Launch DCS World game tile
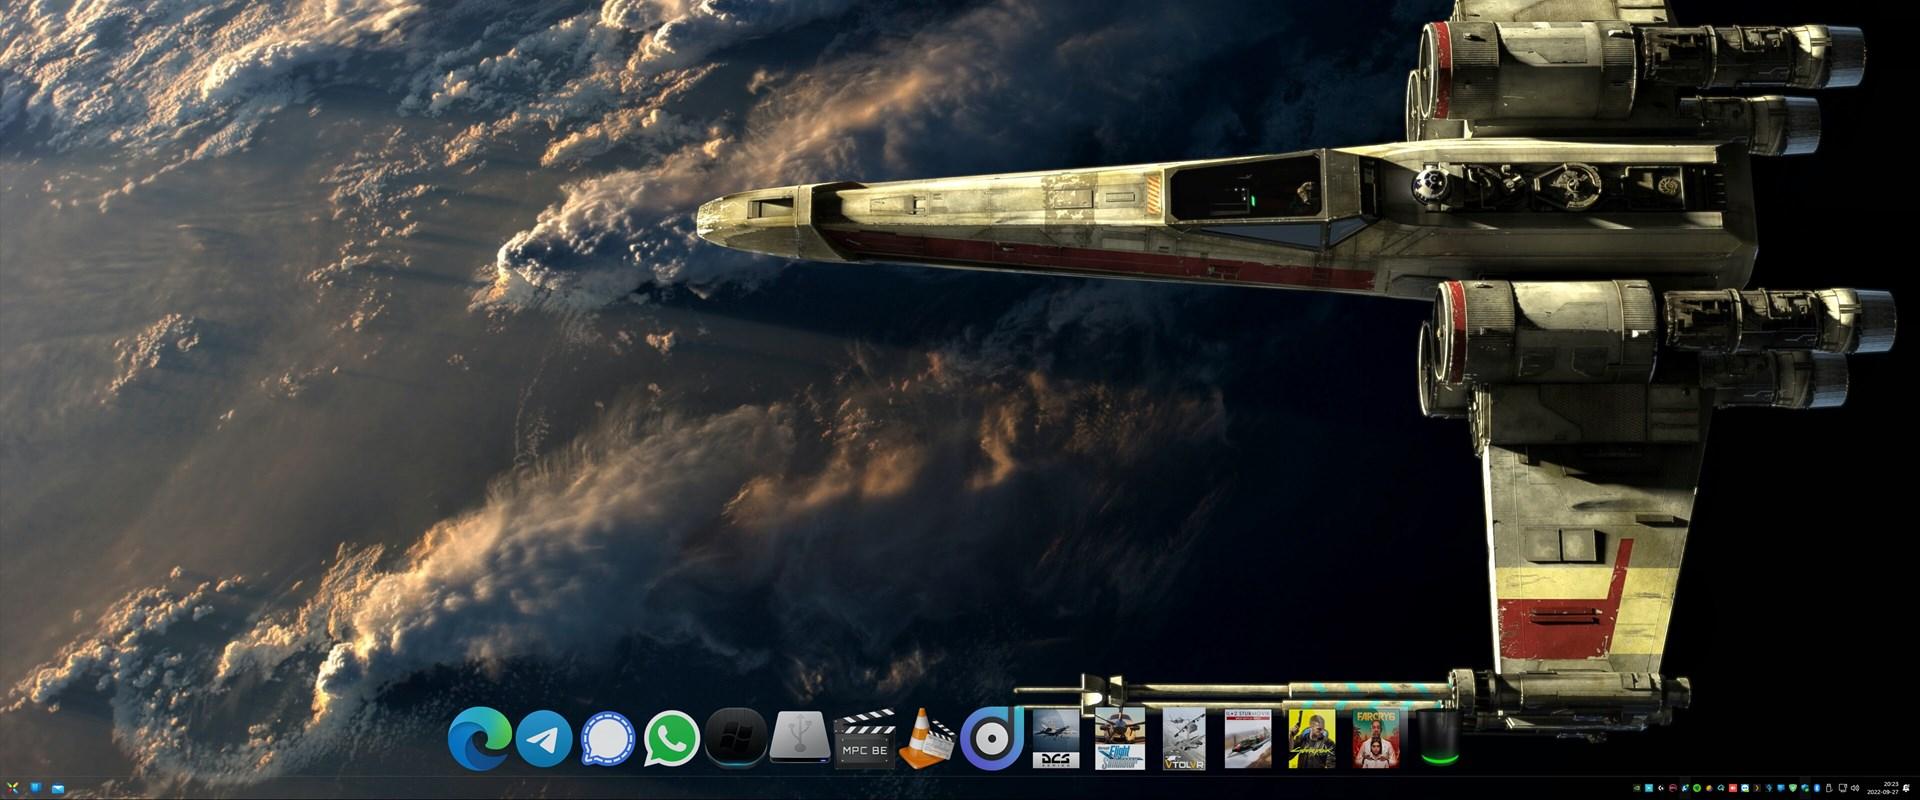The image size is (1920, 800). pos(1056,741)
